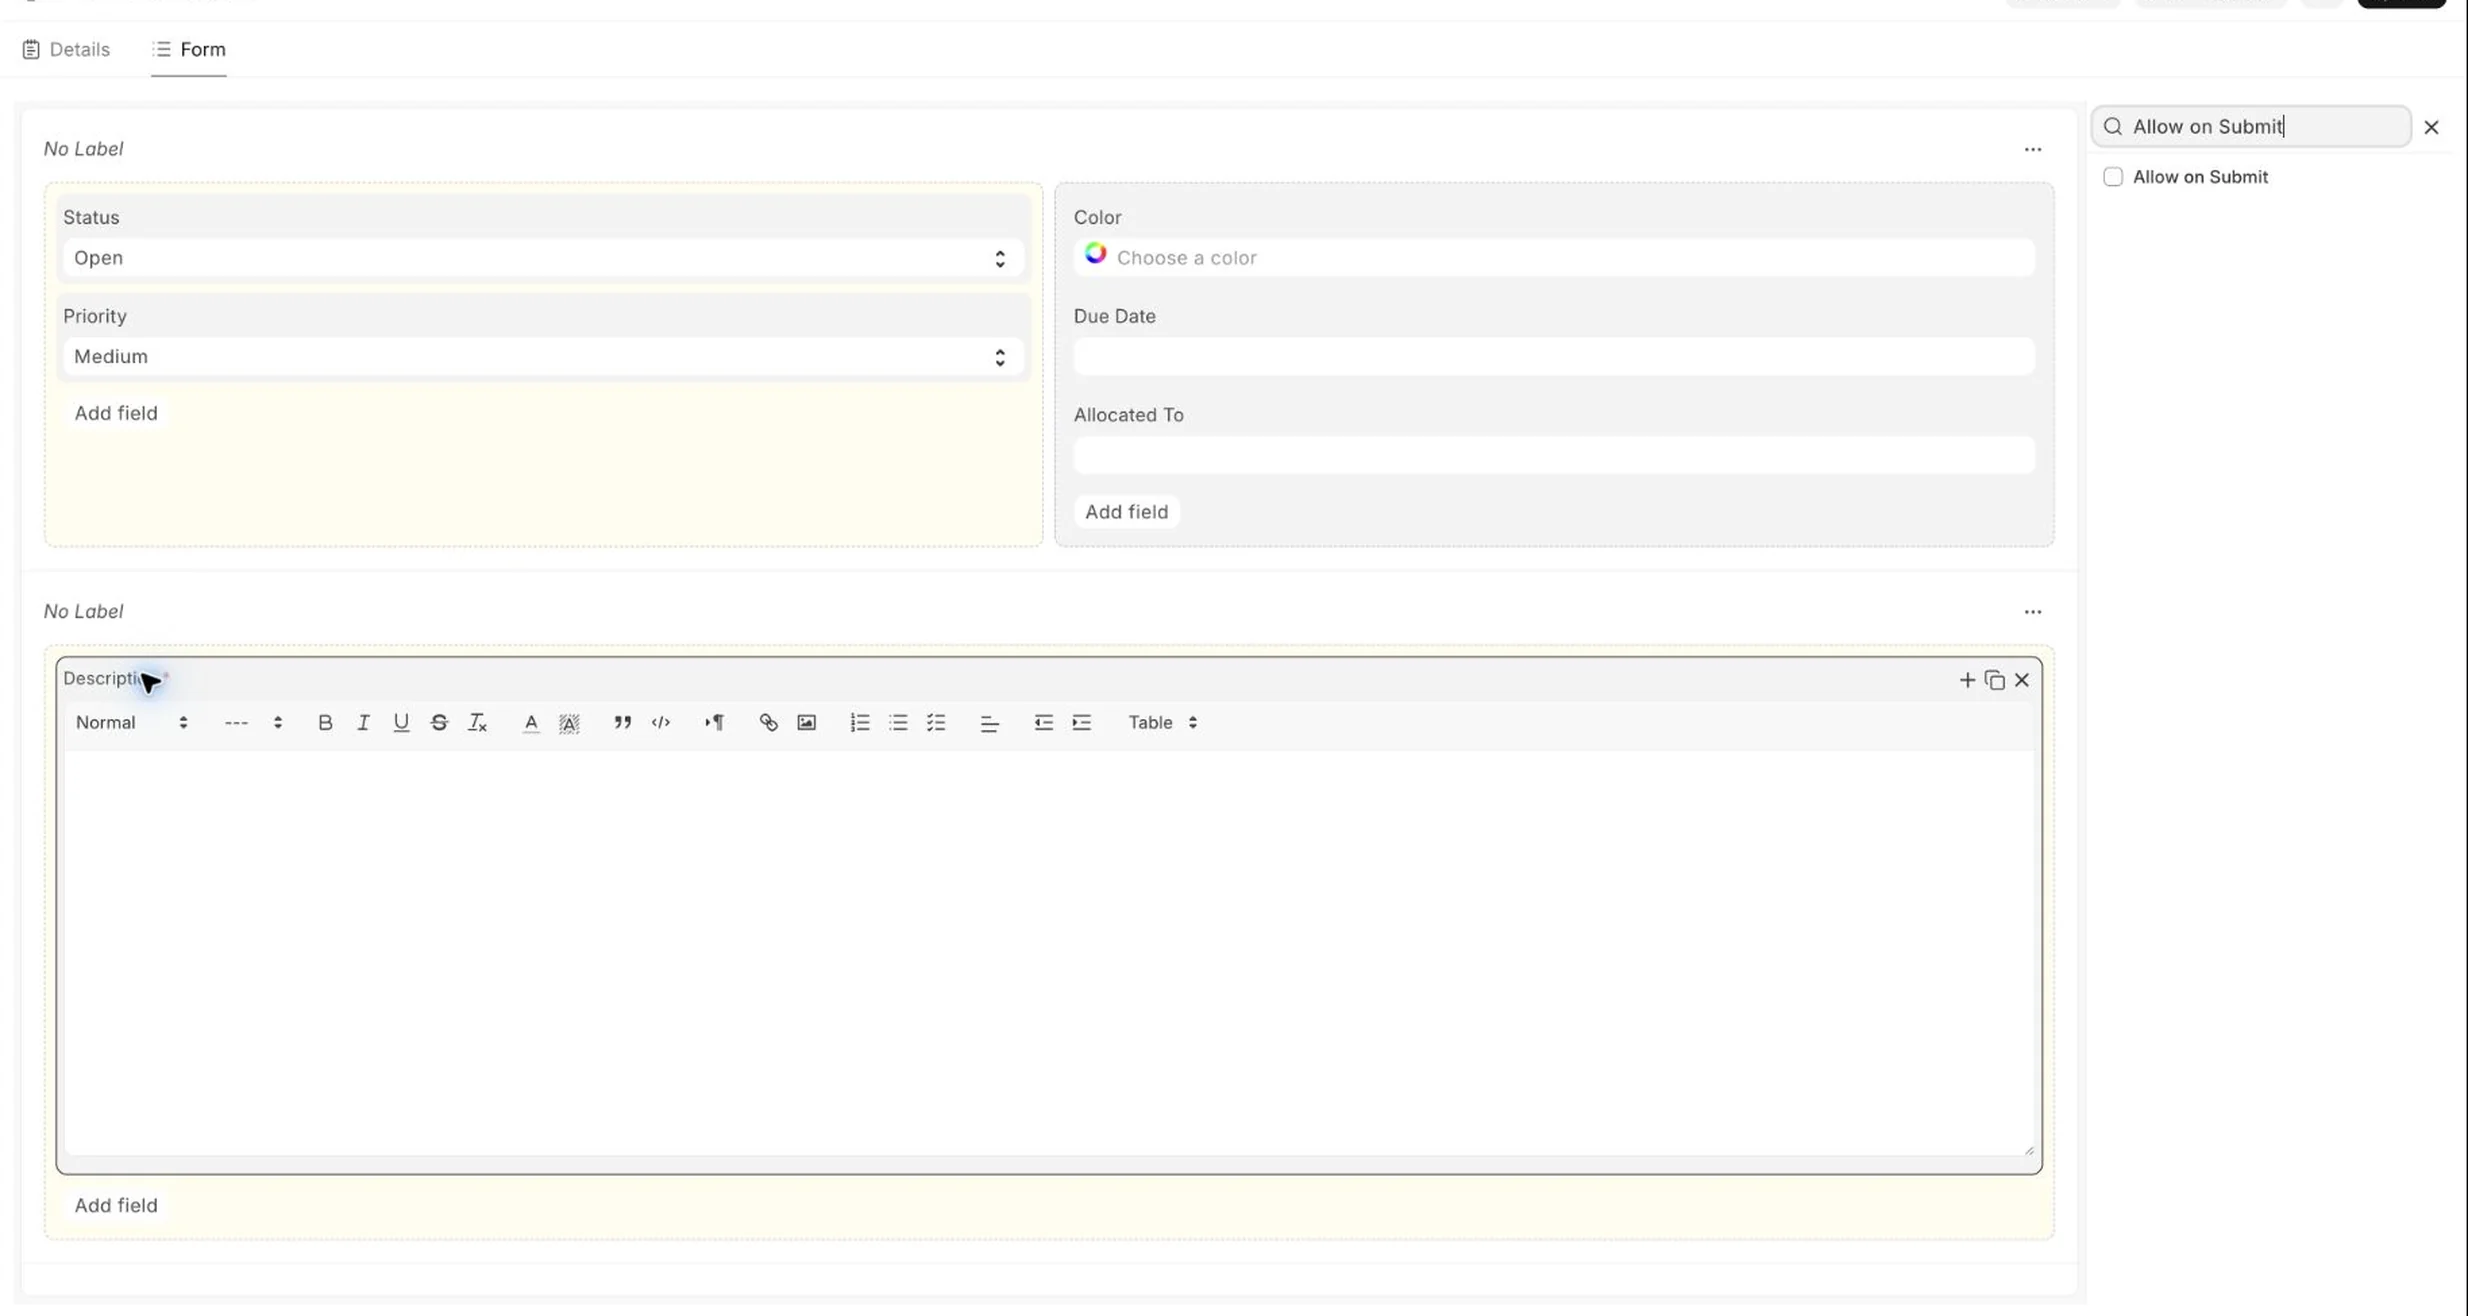Image resolution: width=2468 pixels, height=1316 pixels.
Task: Open the font size dropdown showing dashes
Action: tap(253, 722)
